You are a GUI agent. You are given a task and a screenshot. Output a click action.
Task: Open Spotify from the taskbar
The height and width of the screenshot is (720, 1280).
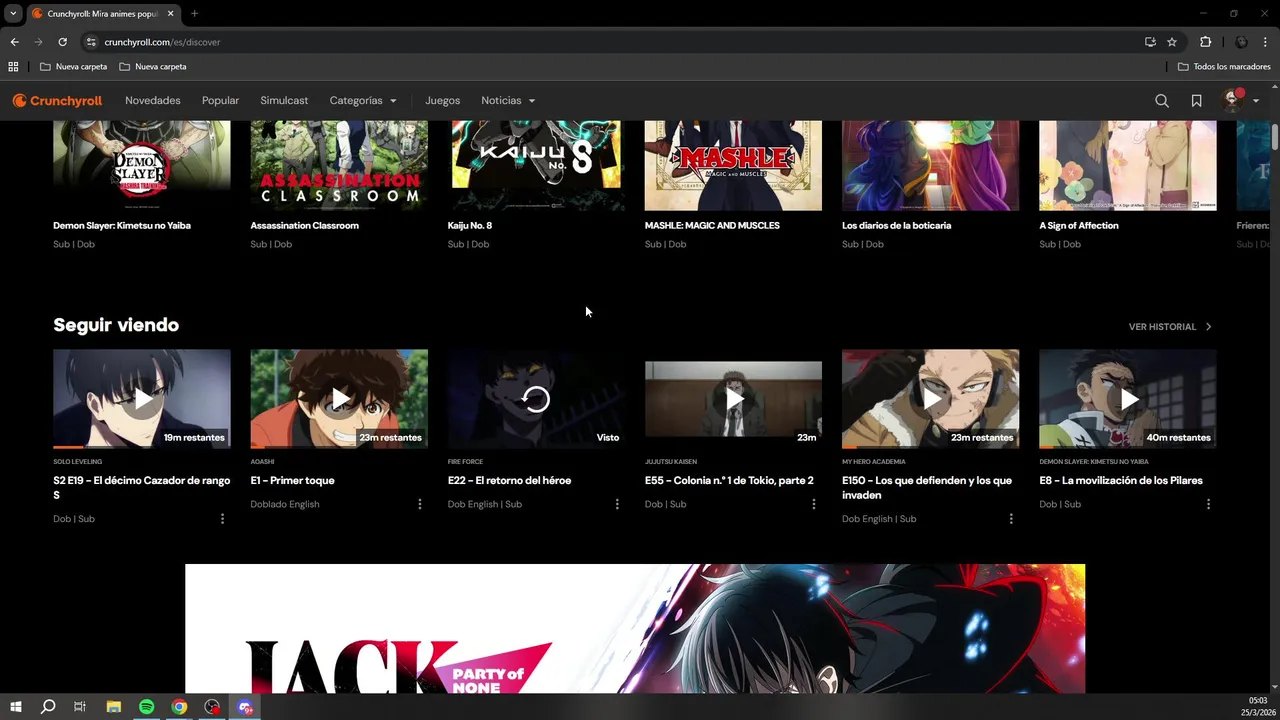[146, 707]
